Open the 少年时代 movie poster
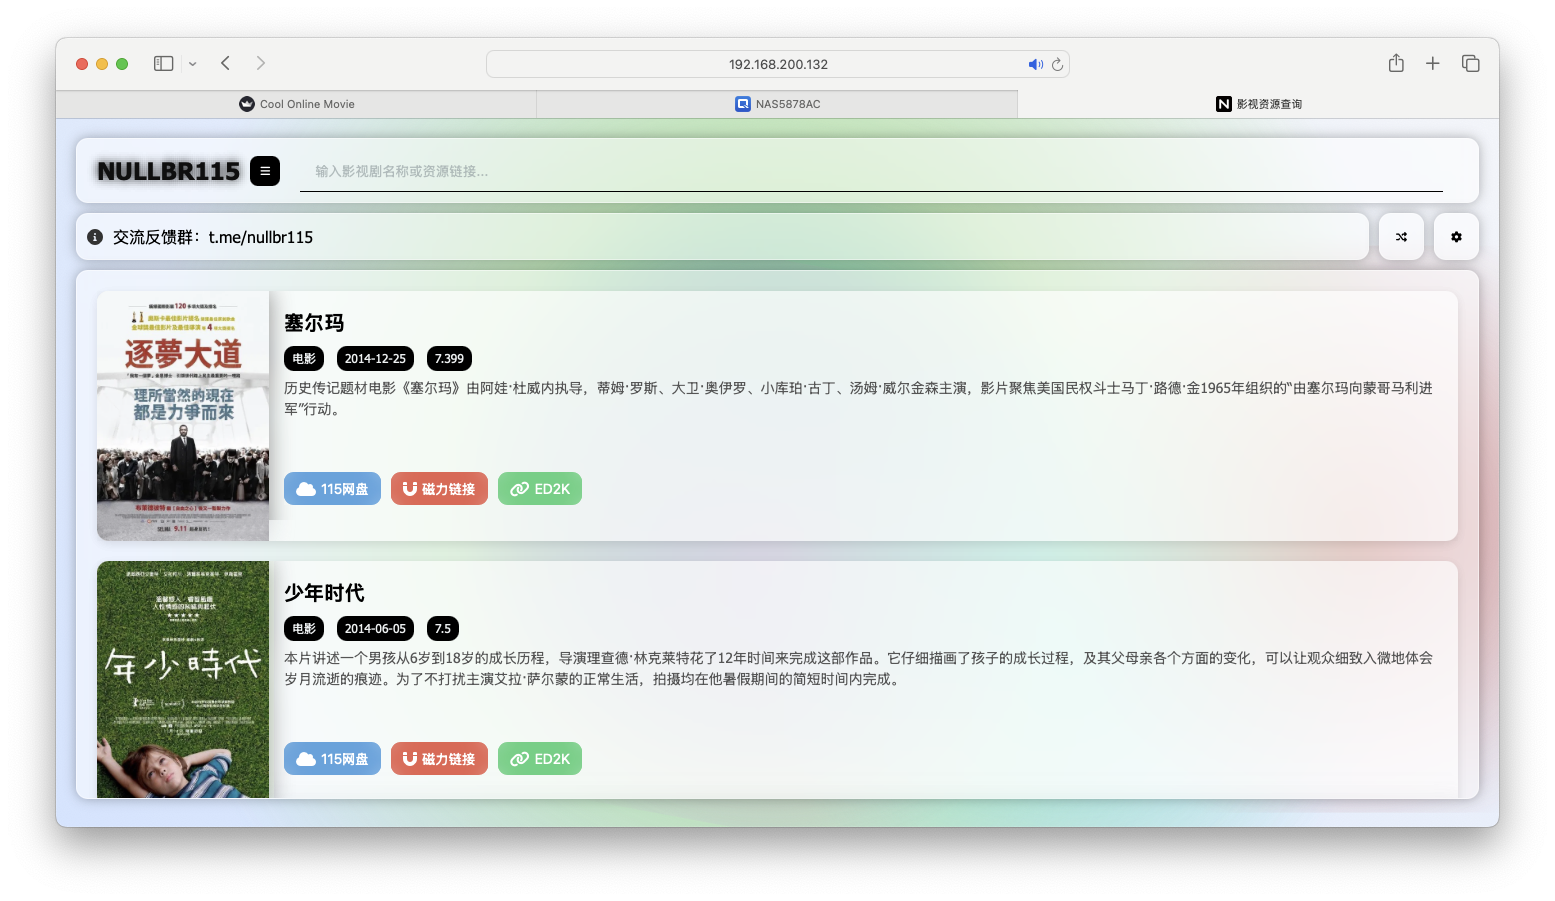The image size is (1555, 901). pos(182,679)
